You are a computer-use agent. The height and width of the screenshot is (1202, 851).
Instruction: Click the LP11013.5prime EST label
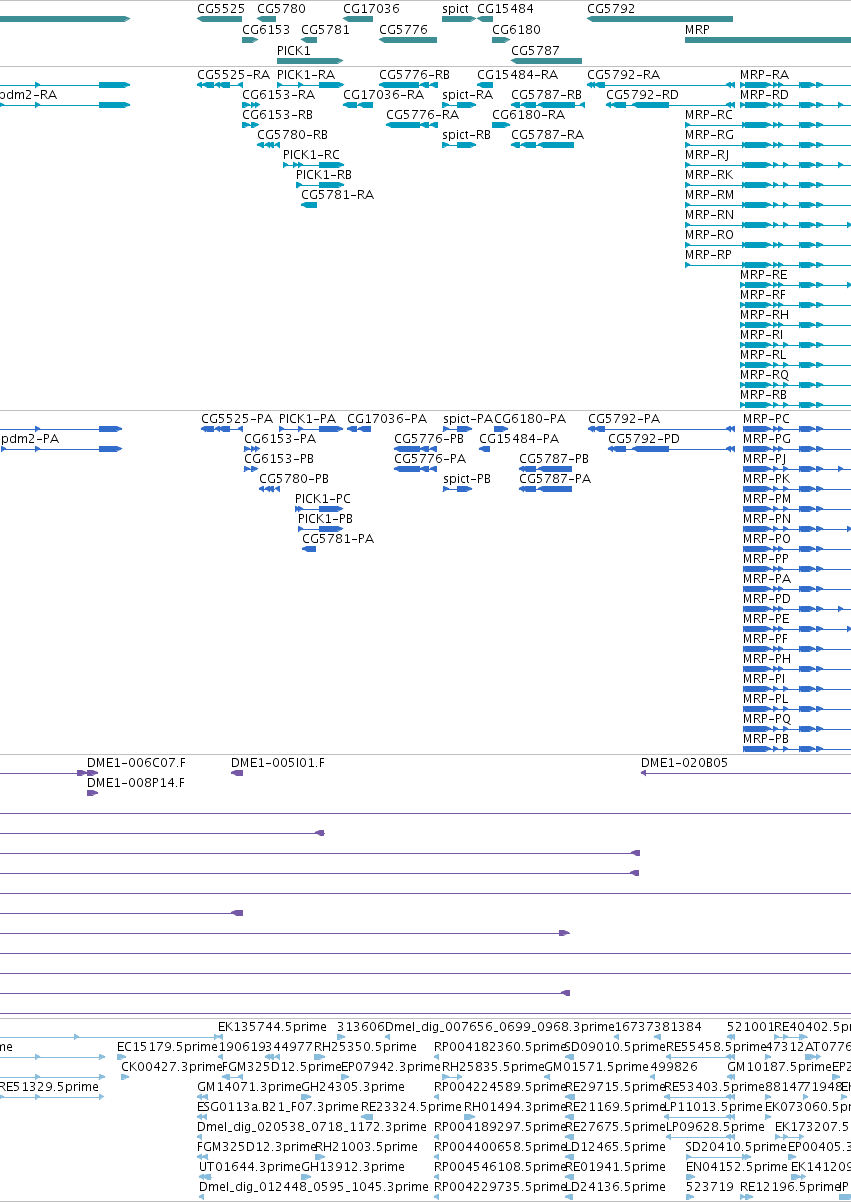[x=715, y=1107]
